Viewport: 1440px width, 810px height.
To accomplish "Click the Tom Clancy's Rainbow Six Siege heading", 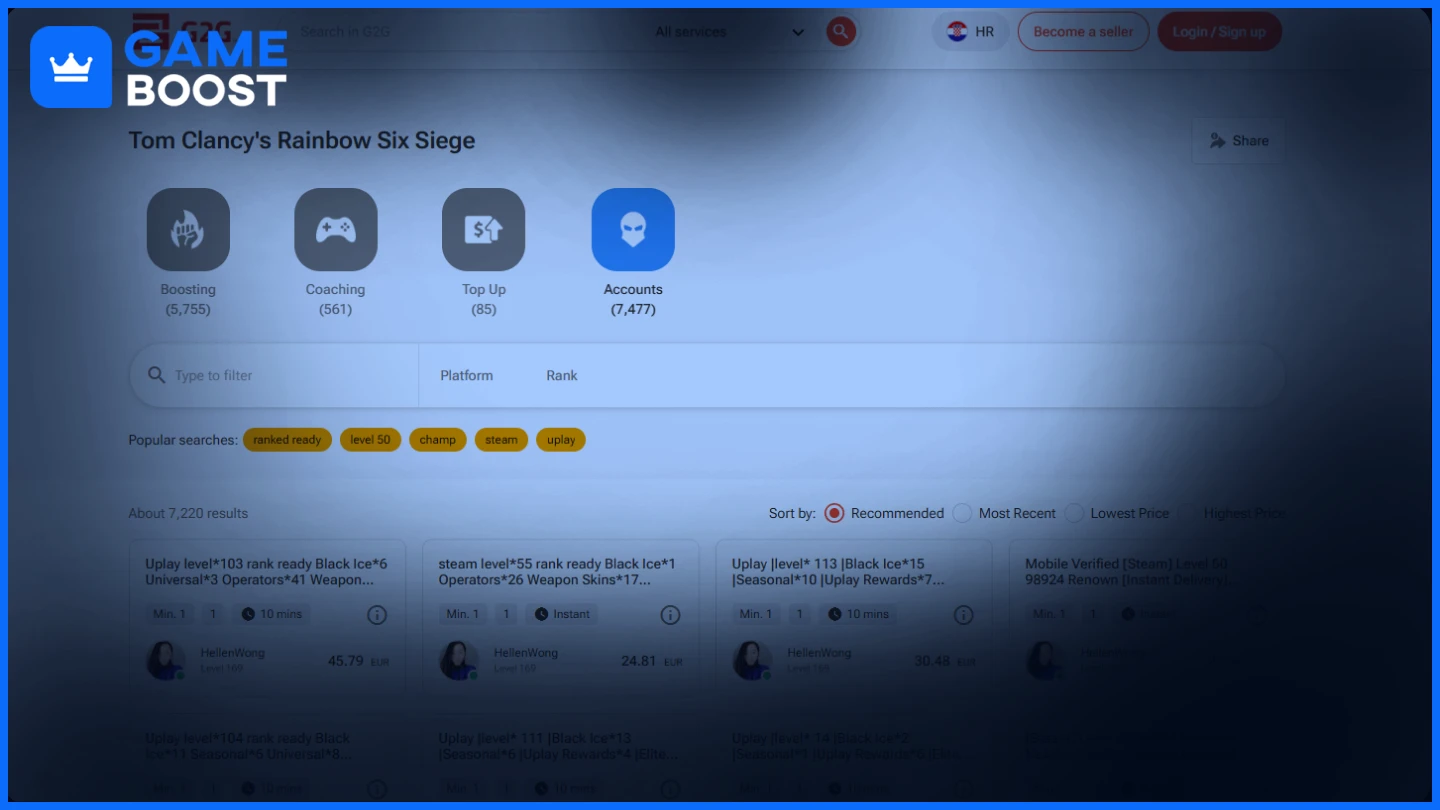I will pyautogui.click(x=302, y=141).
